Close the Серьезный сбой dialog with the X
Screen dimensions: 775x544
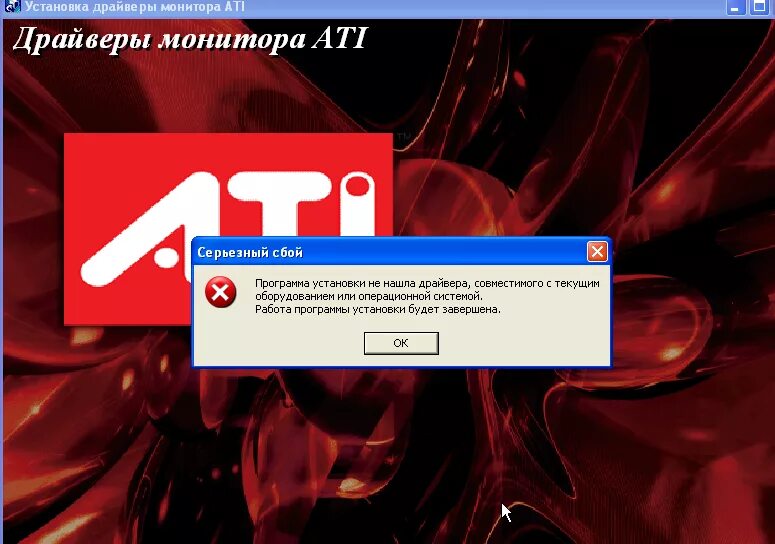[597, 252]
